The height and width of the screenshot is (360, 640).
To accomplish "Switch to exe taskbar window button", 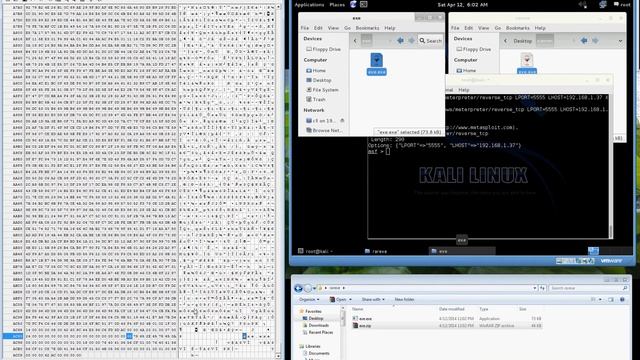I will click(462, 251).
